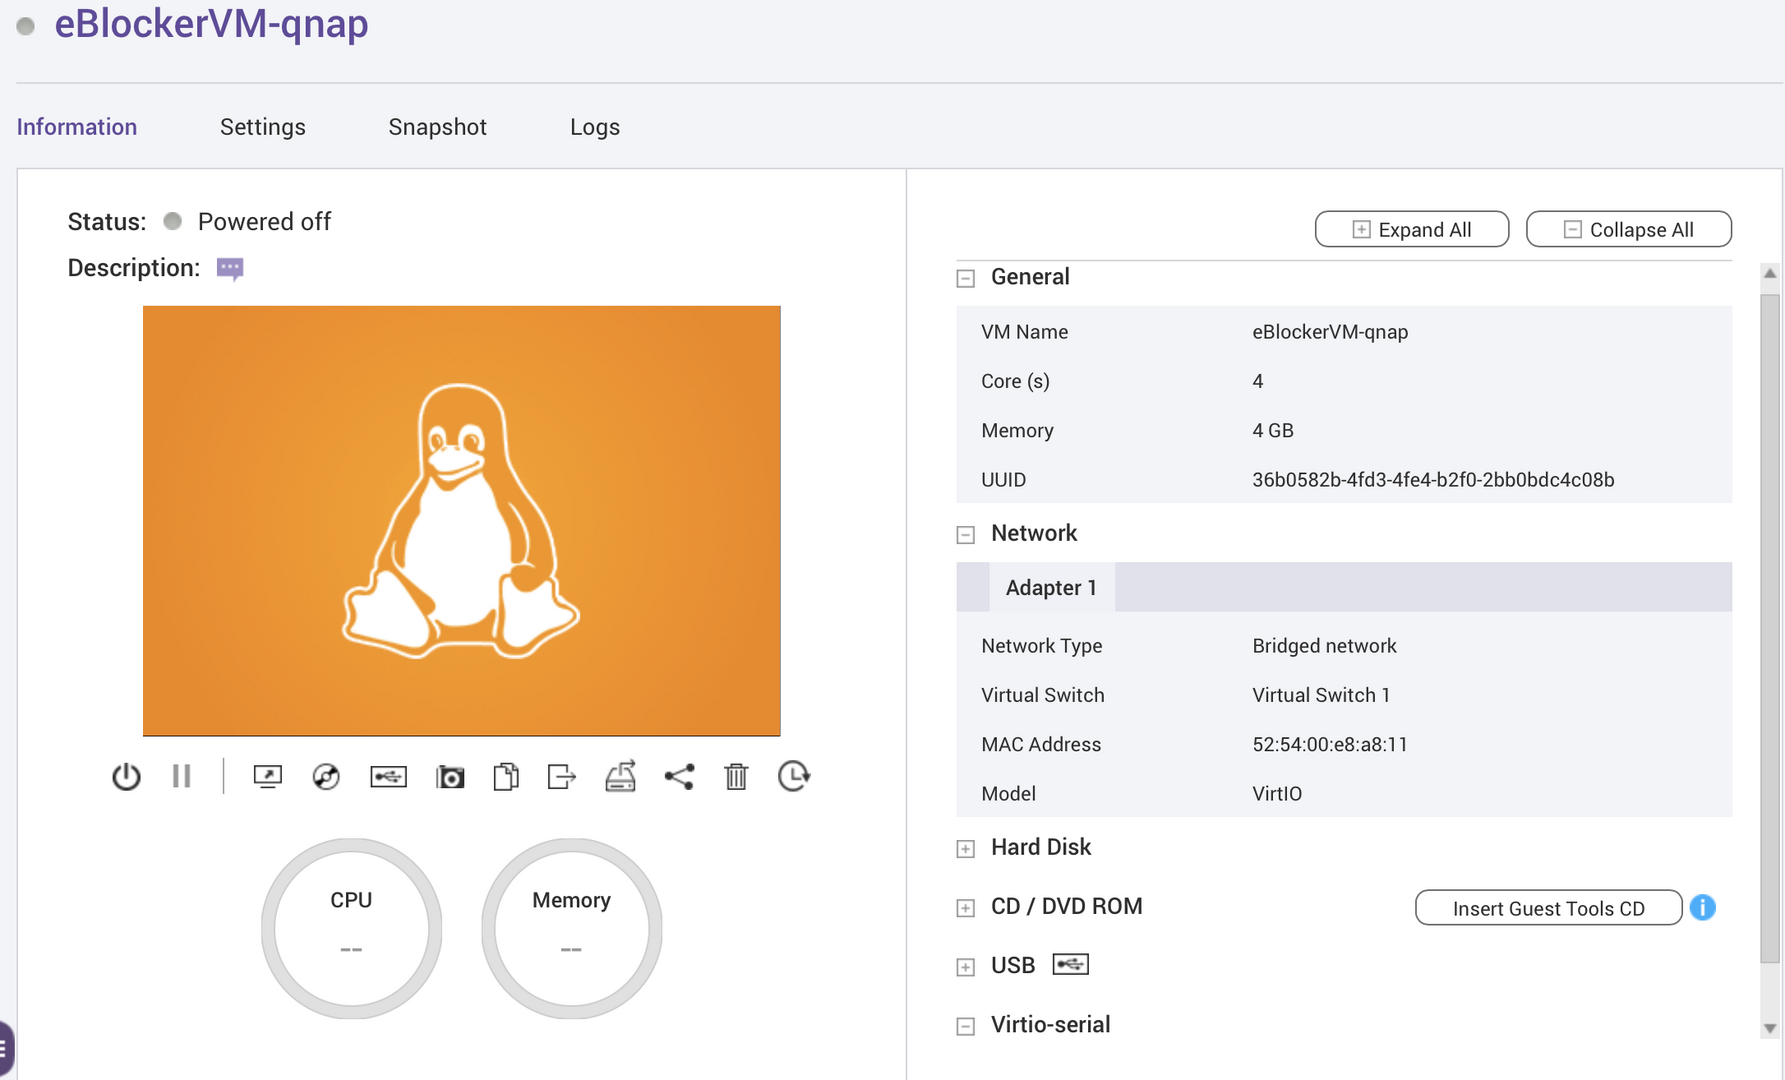Image resolution: width=1785 pixels, height=1080 pixels.
Task: Open the Snapshot tab
Action: pos(438,127)
